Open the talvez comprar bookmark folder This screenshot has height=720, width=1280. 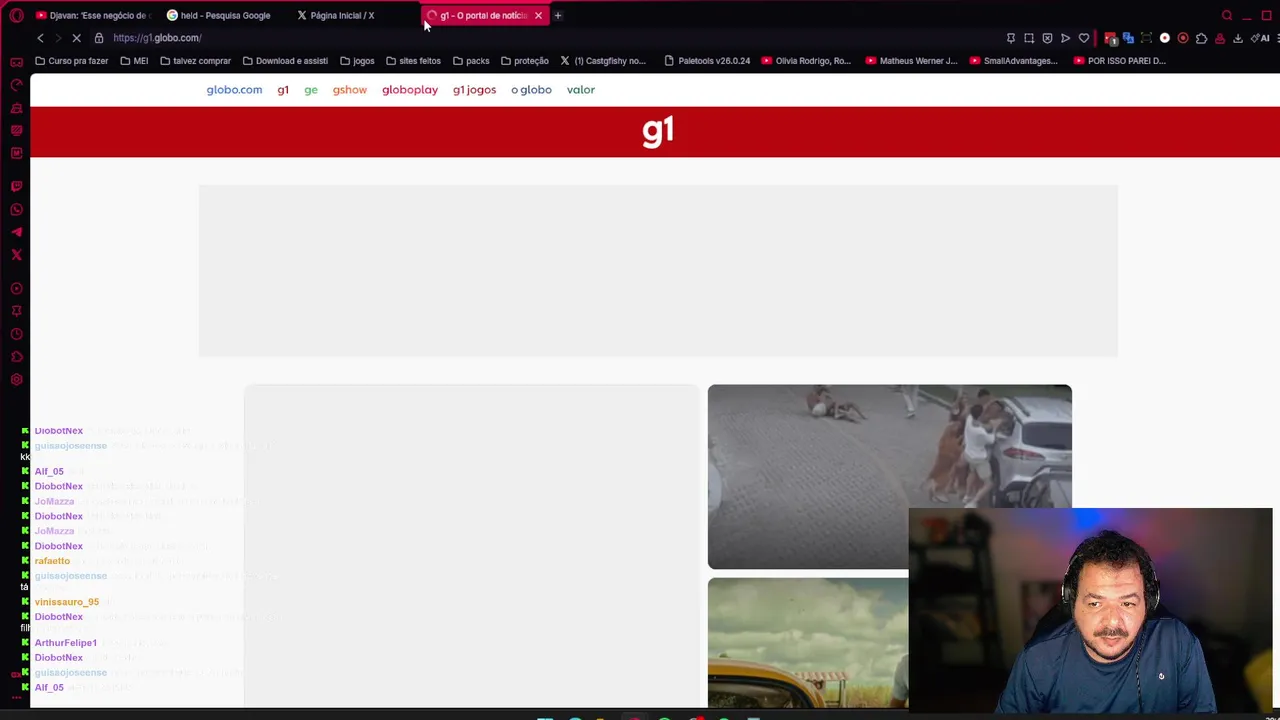point(195,61)
